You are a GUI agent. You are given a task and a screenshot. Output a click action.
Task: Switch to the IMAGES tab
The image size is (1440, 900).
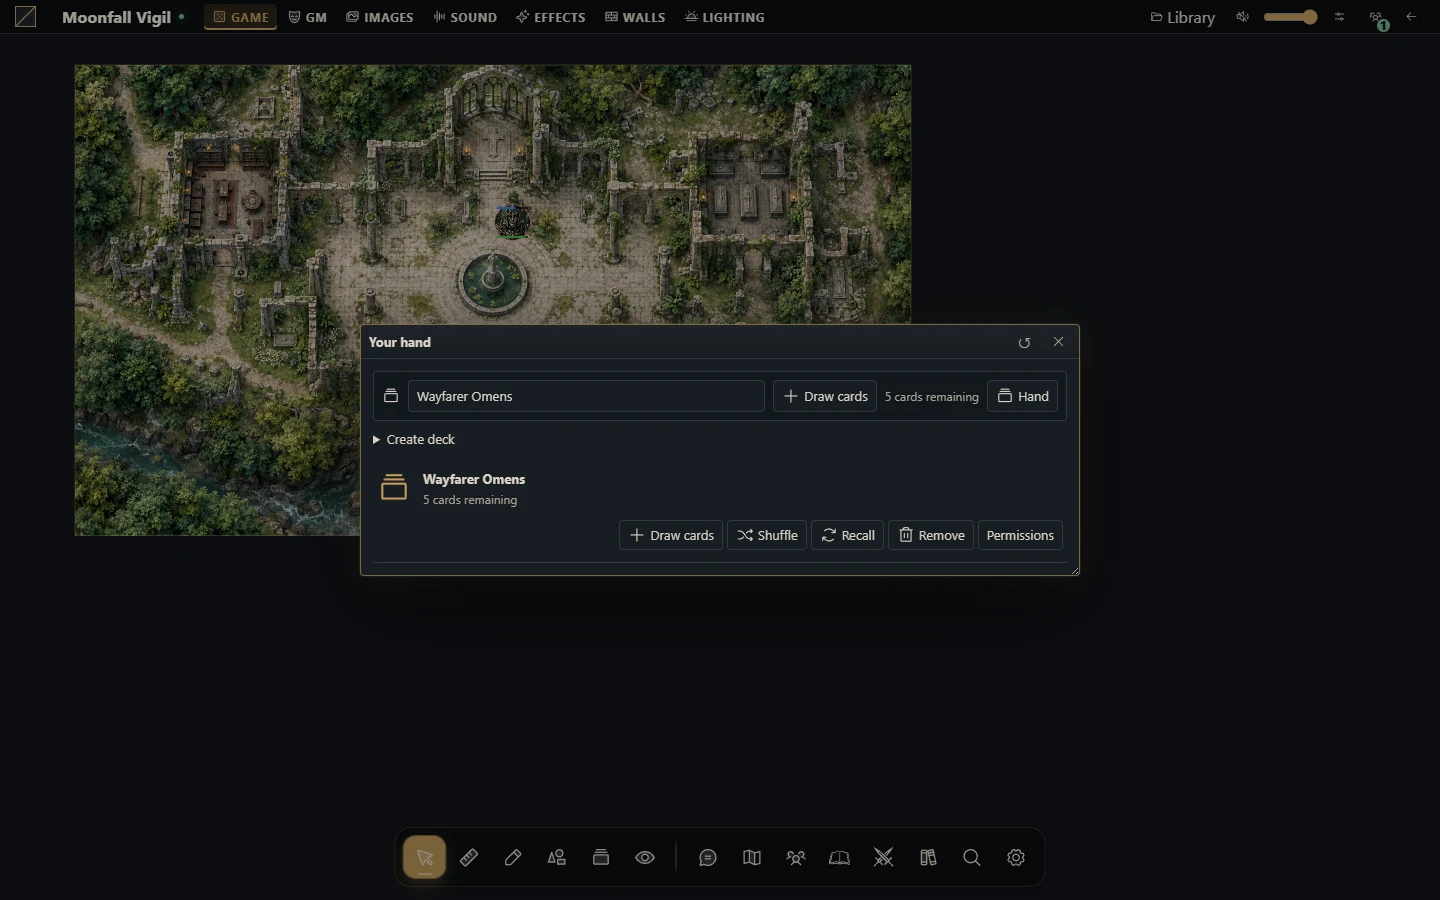pos(380,17)
